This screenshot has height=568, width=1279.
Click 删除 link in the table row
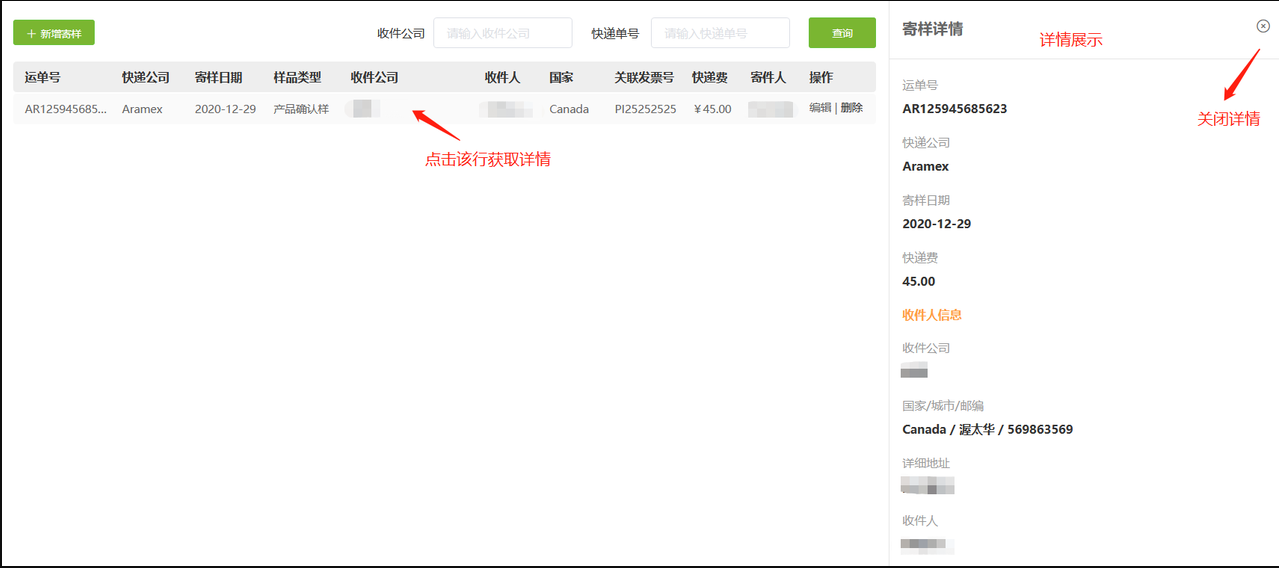[x=851, y=108]
